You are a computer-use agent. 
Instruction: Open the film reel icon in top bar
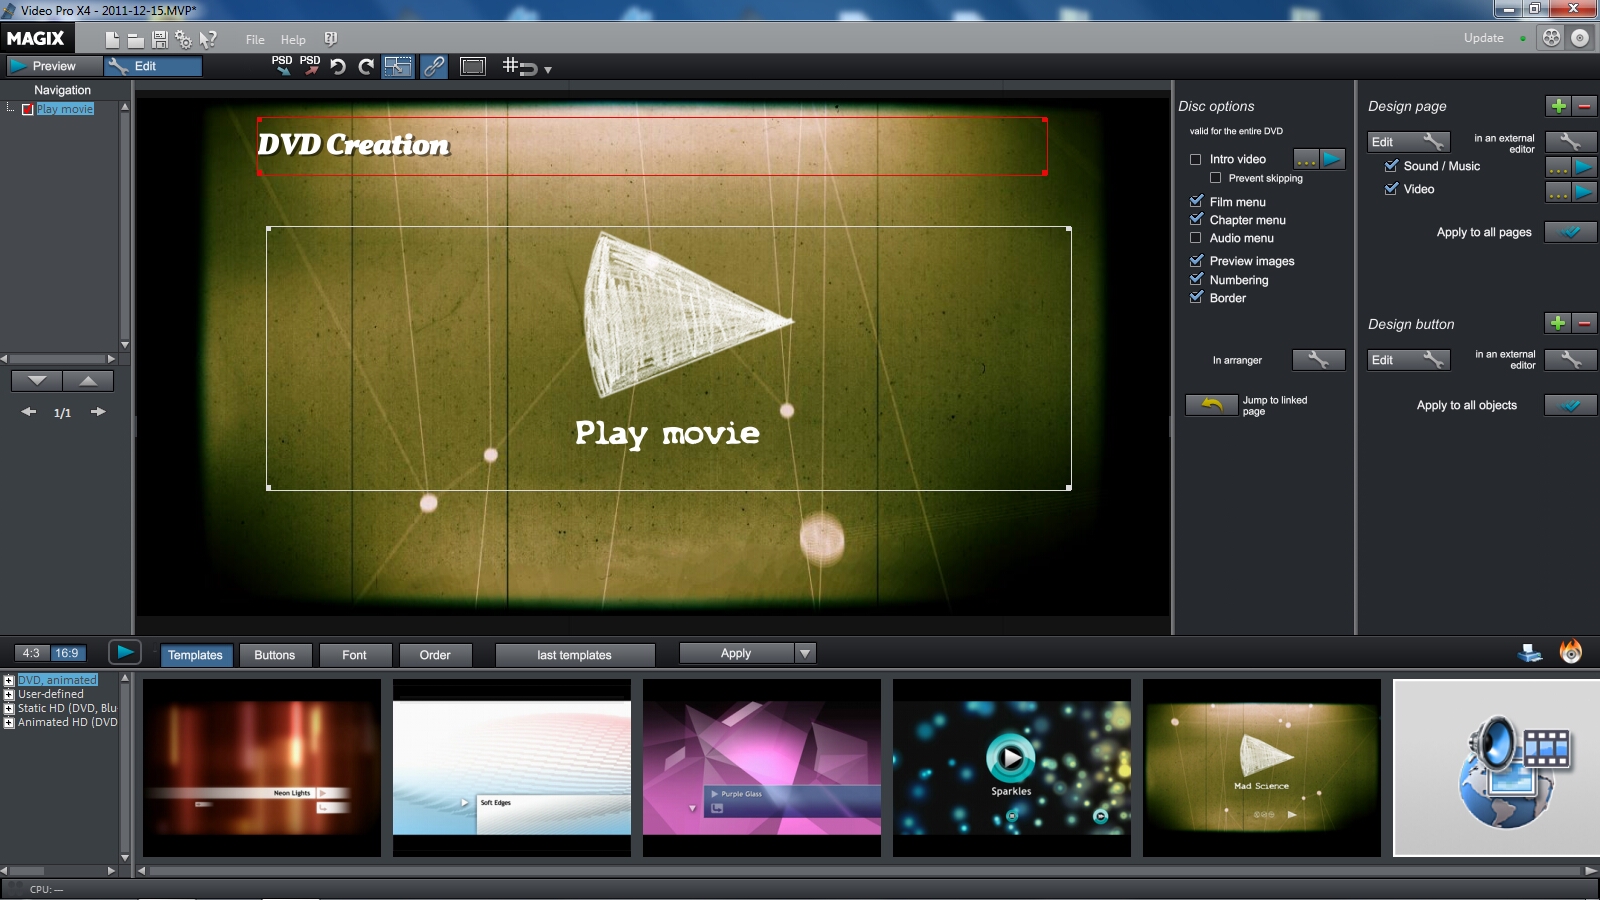1551,38
